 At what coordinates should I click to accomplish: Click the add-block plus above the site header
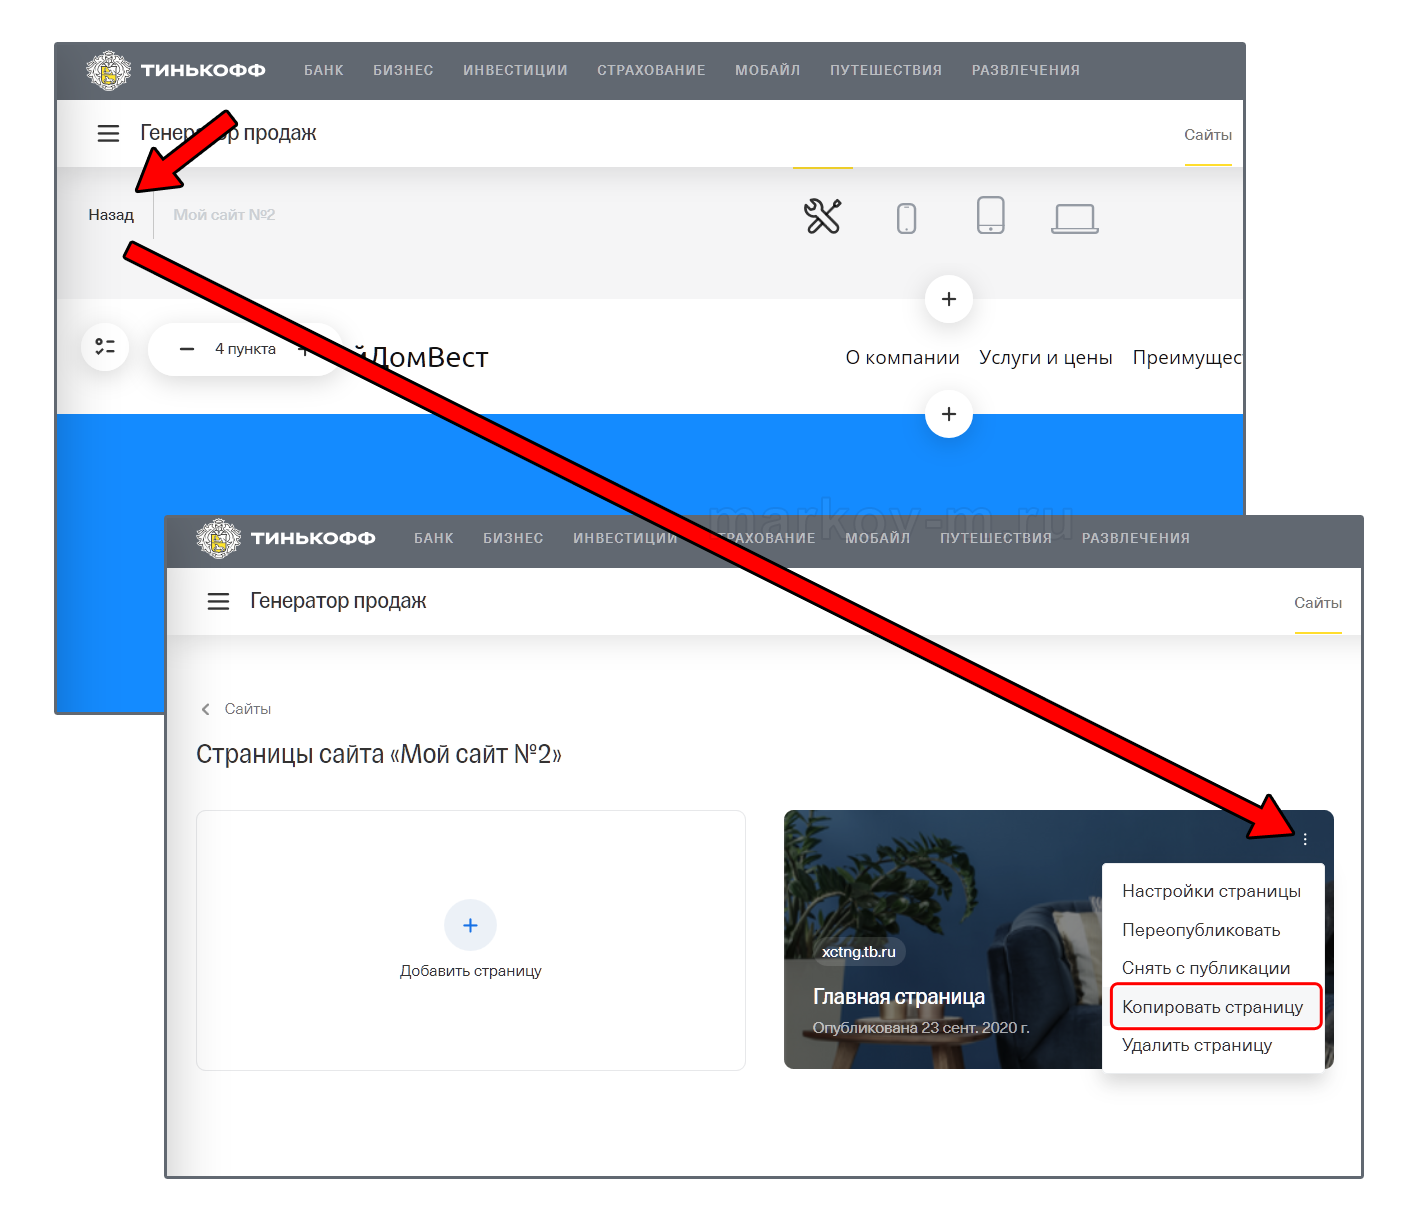click(949, 299)
